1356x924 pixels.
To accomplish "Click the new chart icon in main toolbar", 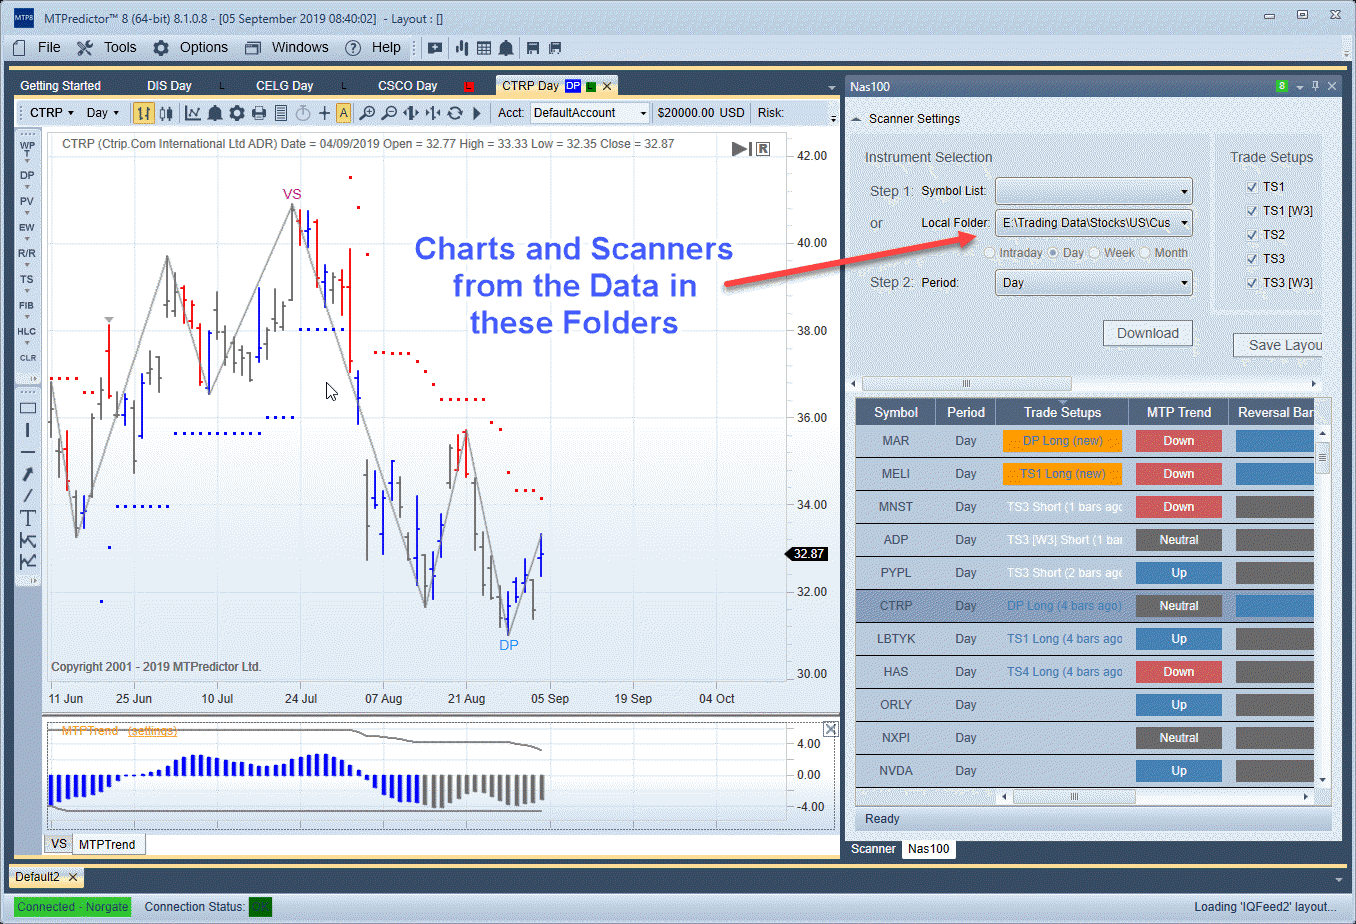I will 435,47.
